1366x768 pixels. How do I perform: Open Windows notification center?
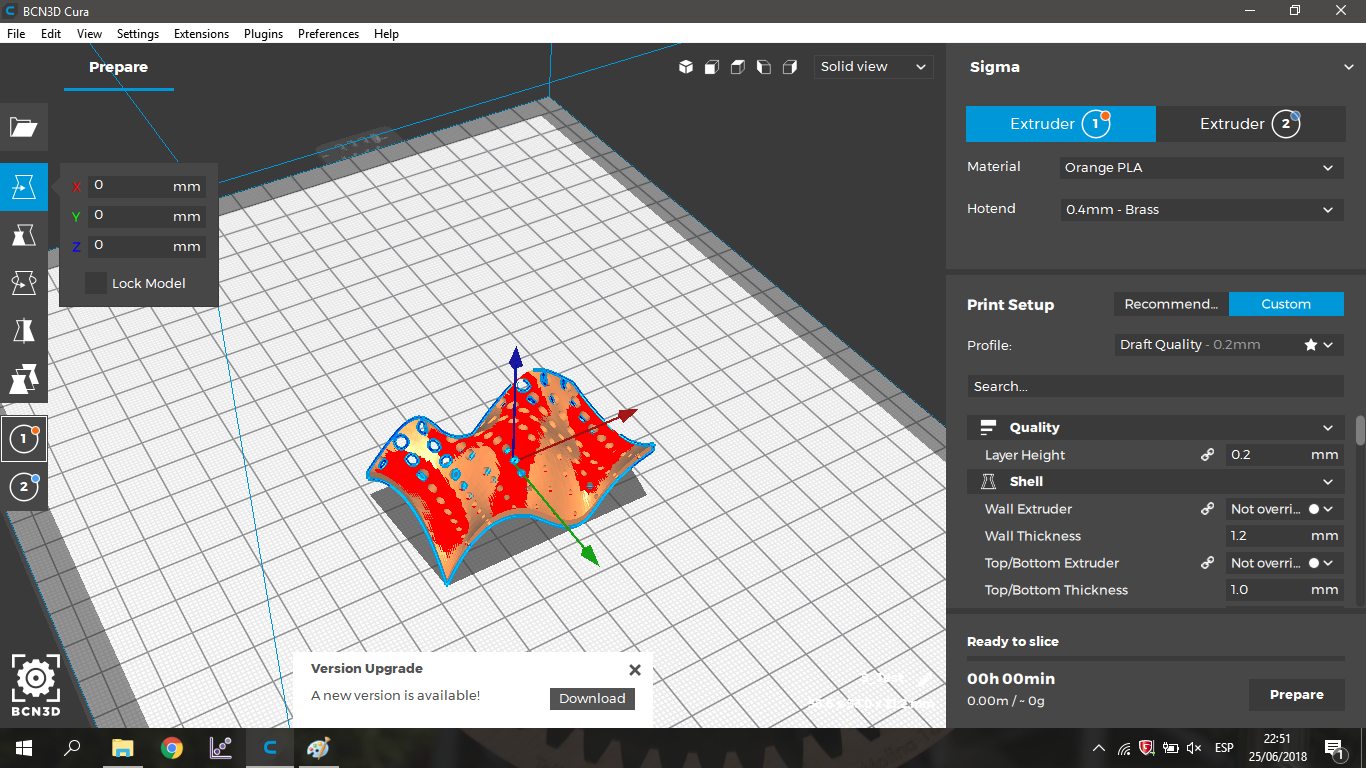1334,748
